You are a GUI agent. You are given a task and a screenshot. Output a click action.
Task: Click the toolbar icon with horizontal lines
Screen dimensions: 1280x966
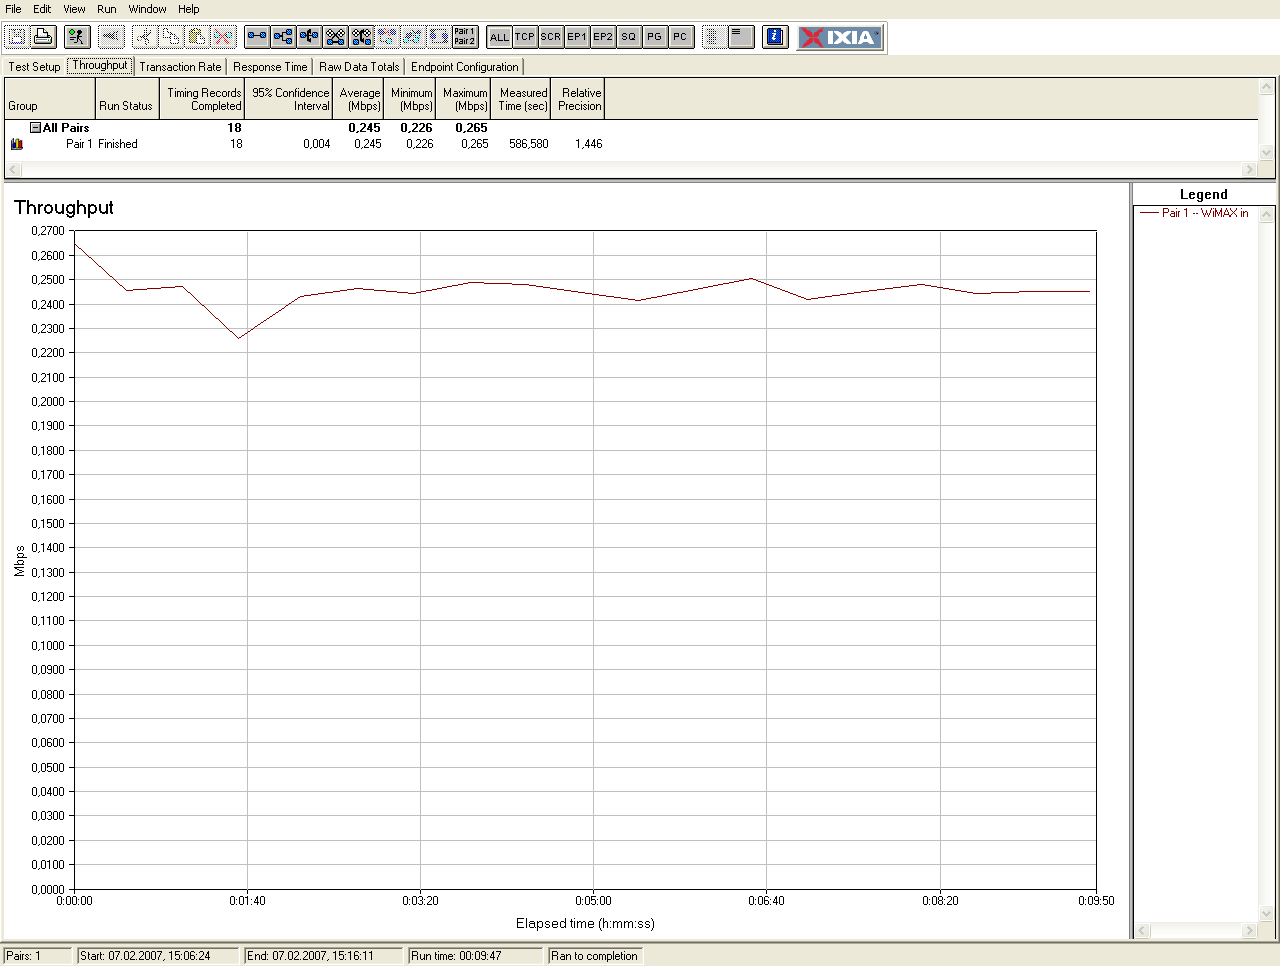(741, 37)
